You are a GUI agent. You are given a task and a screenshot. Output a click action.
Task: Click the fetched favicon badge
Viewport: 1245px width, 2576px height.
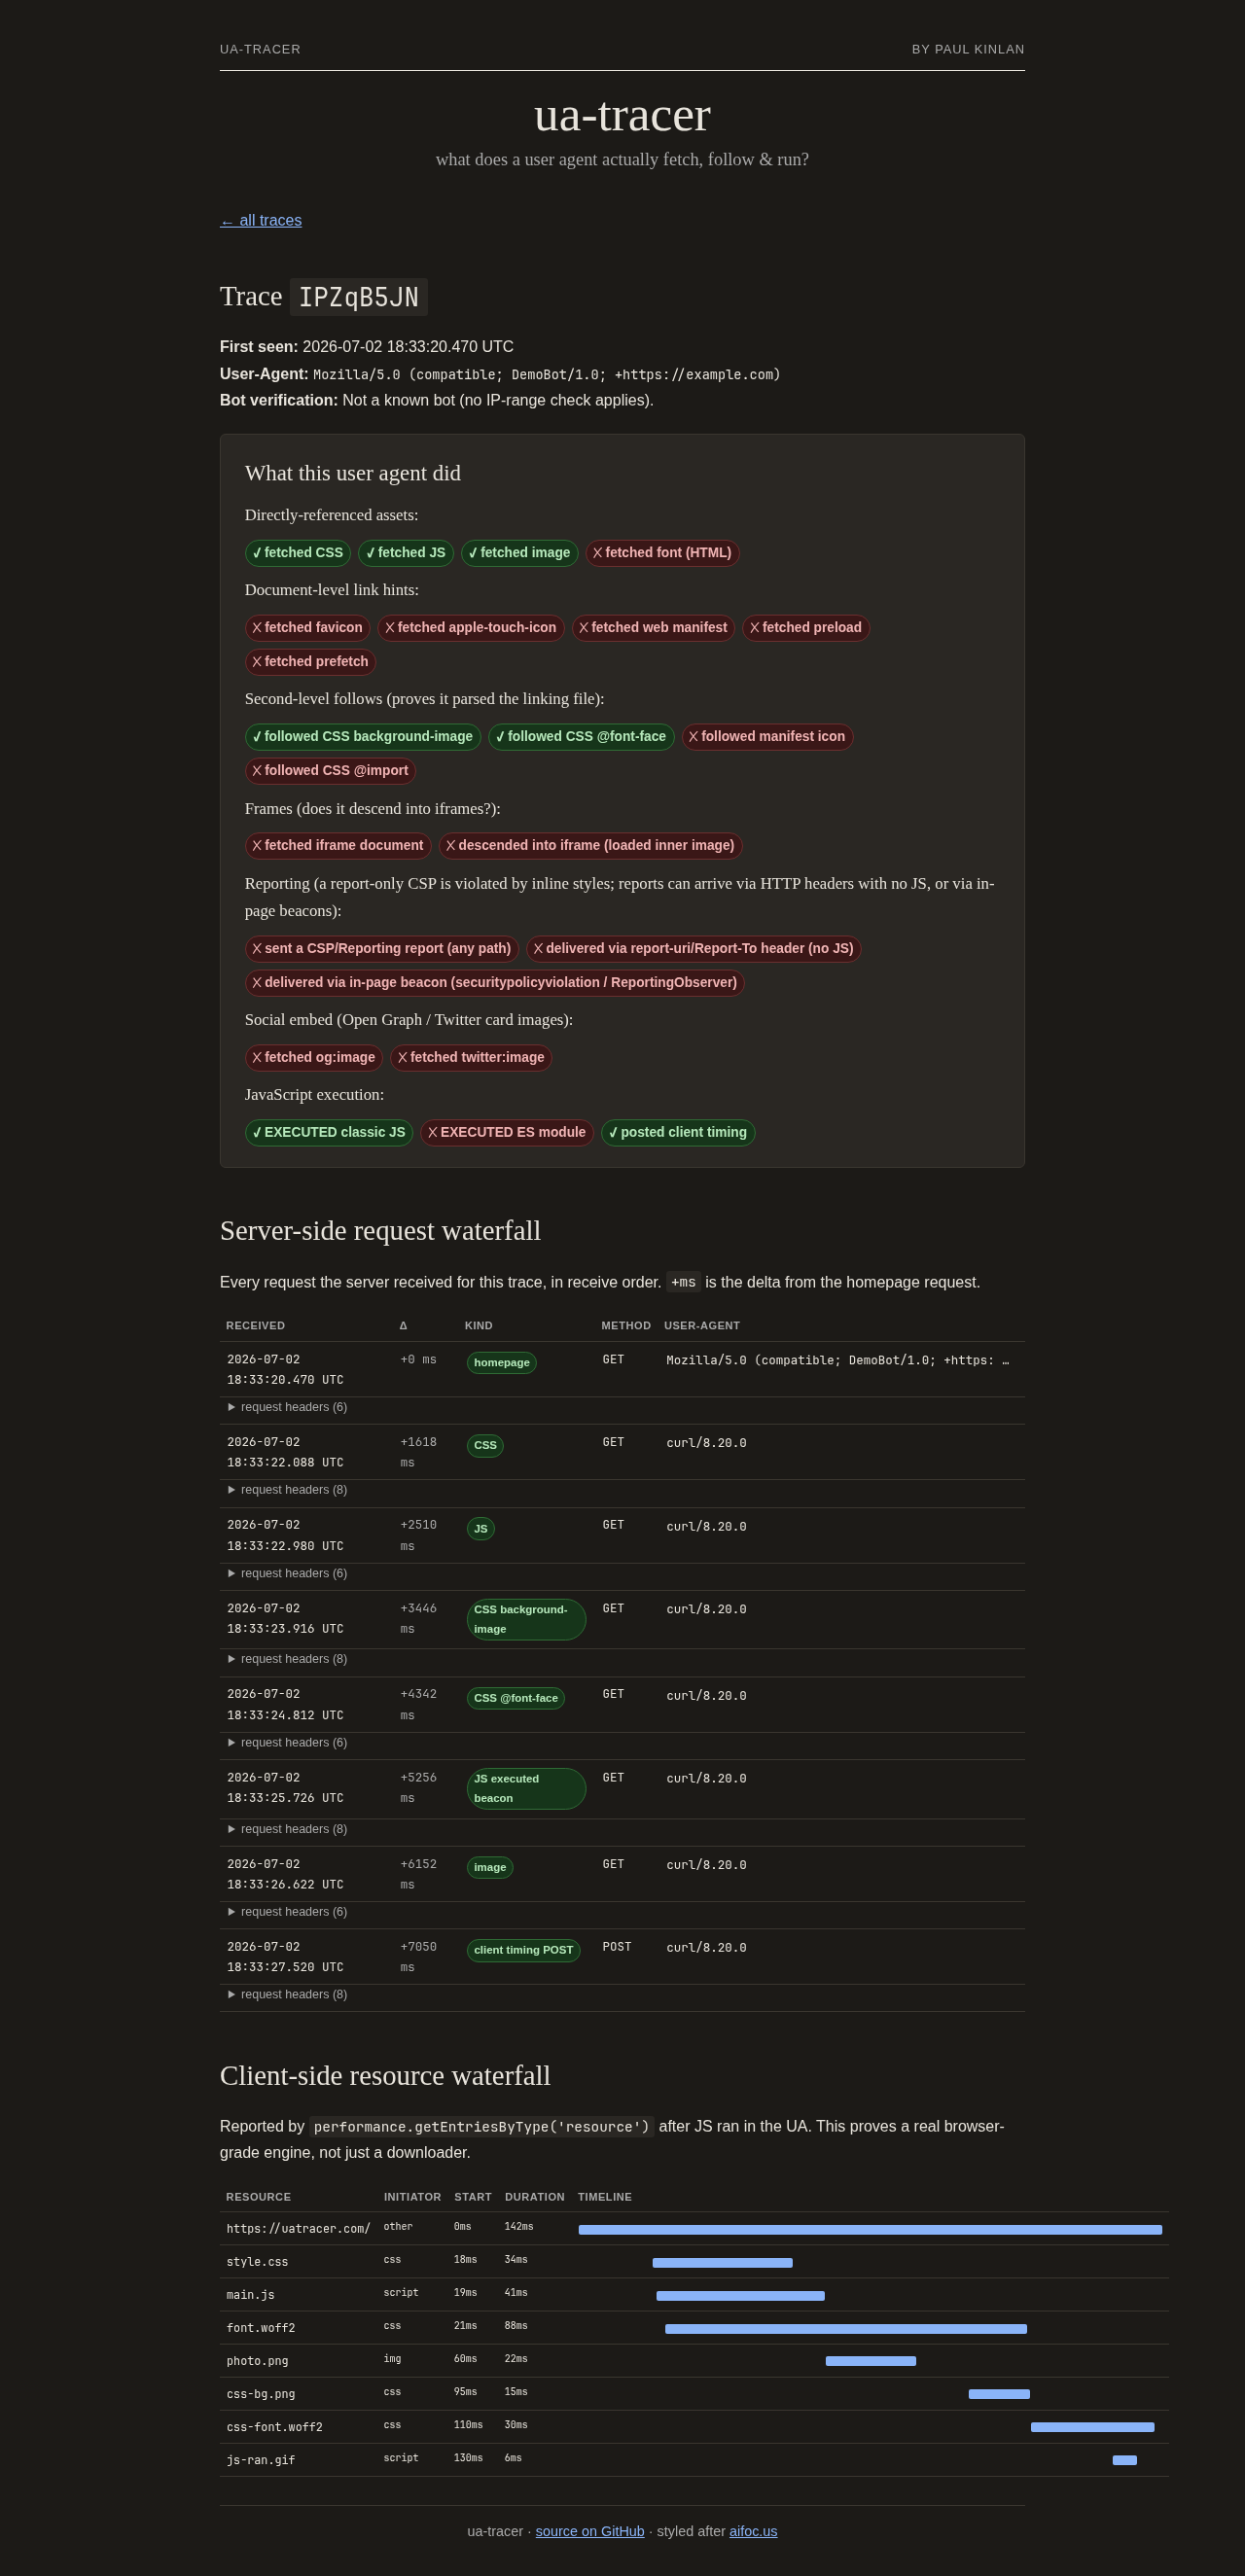[308, 628]
